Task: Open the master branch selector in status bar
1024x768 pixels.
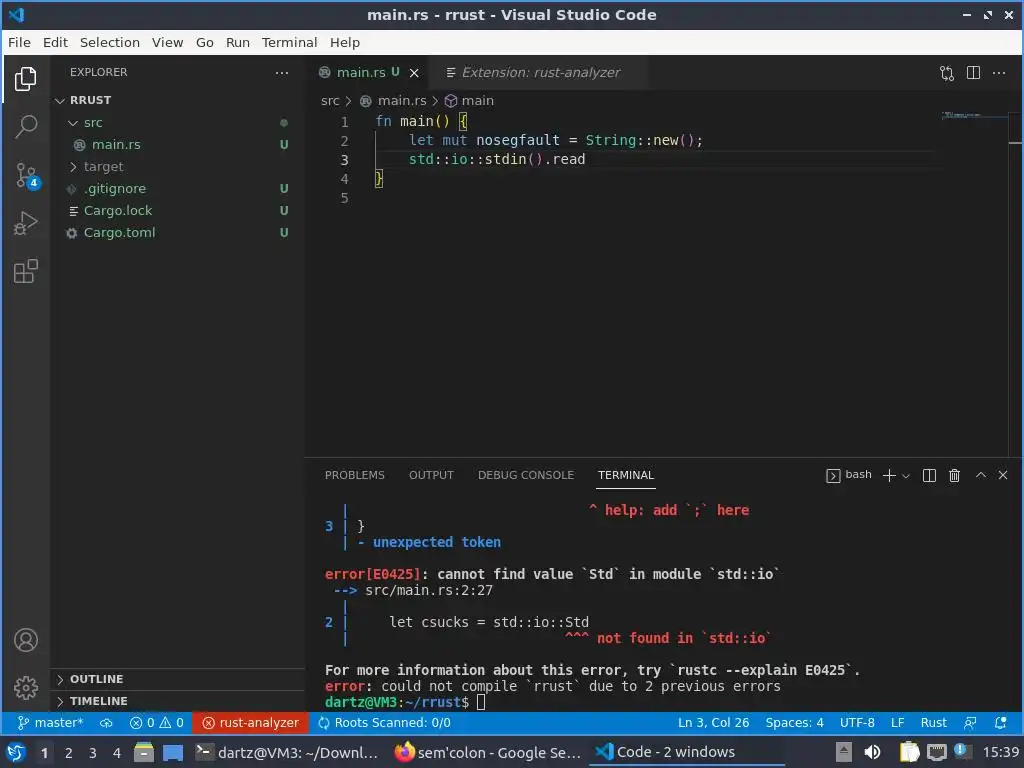Action: (50, 723)
